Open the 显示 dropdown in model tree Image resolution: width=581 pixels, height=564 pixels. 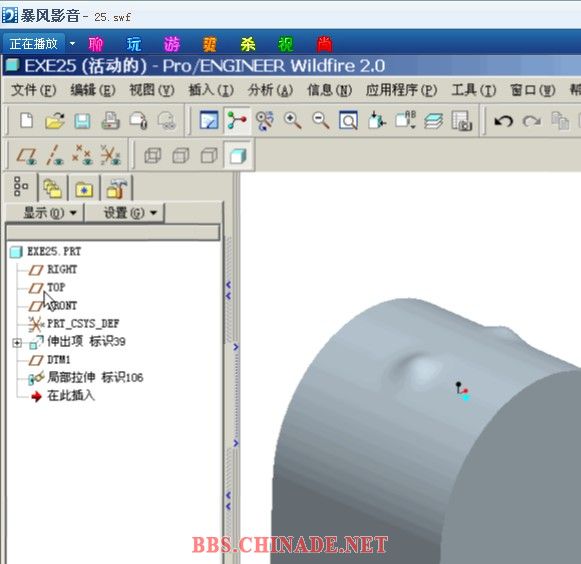click(49, 213)
